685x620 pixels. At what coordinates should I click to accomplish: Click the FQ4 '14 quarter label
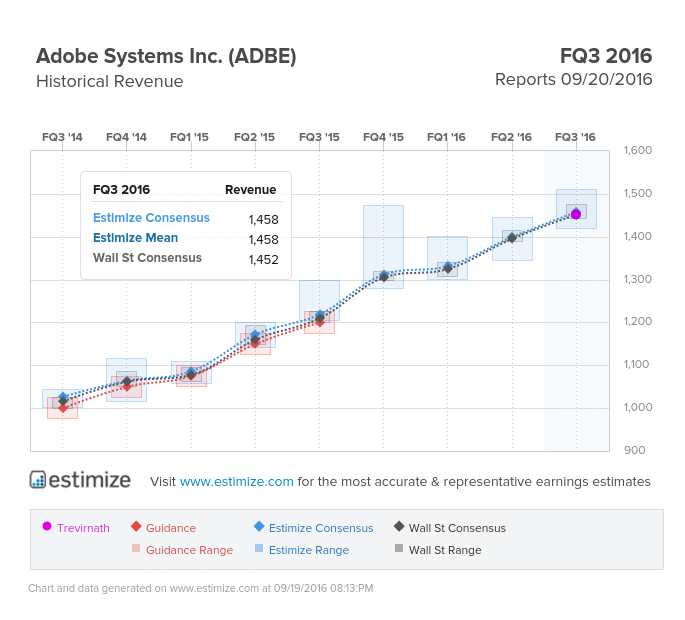pyautogui.click(x=126, y=137)
